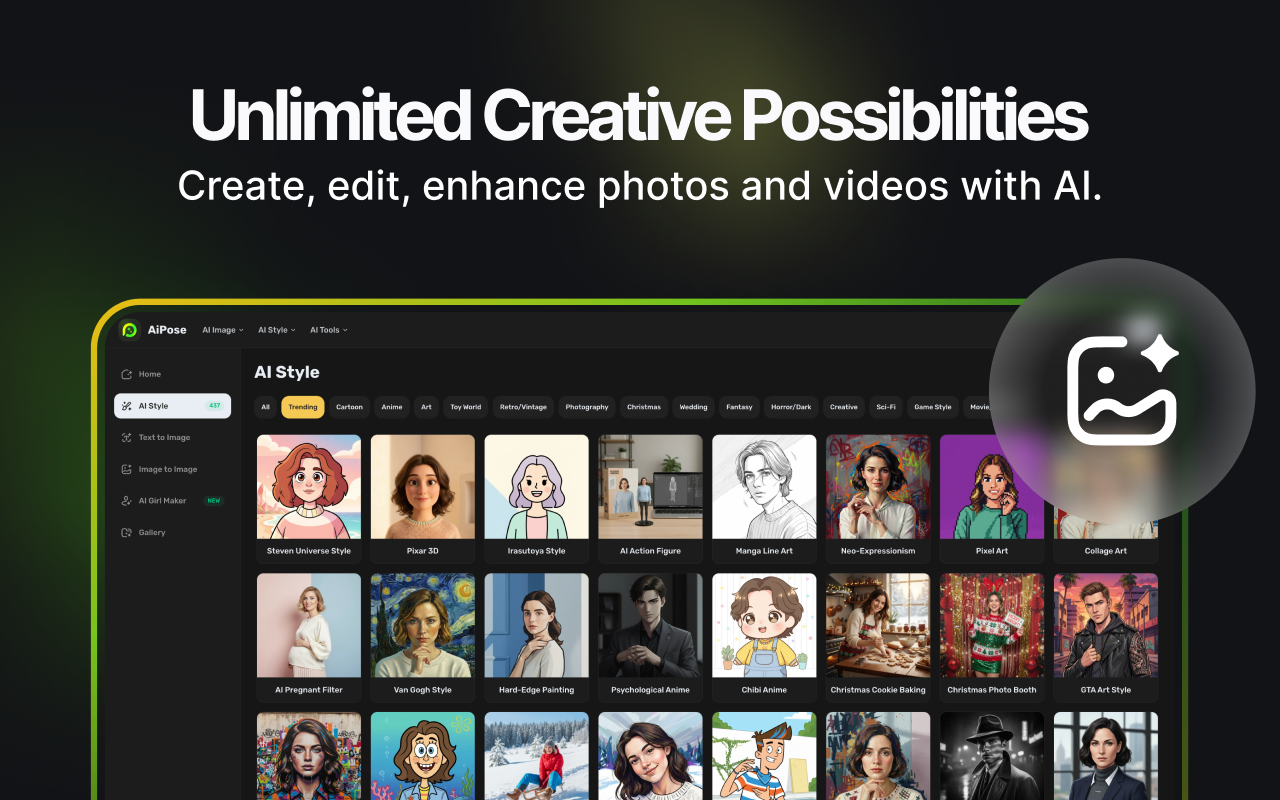Show the Toy World category

pos(466,407)
